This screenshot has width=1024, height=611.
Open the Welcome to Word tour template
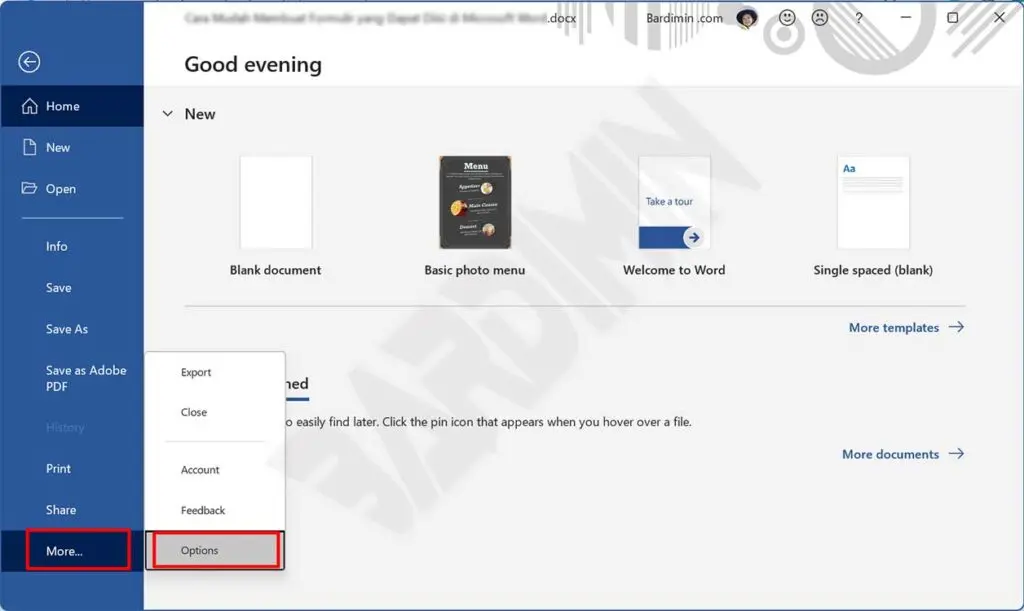(674, 202)
